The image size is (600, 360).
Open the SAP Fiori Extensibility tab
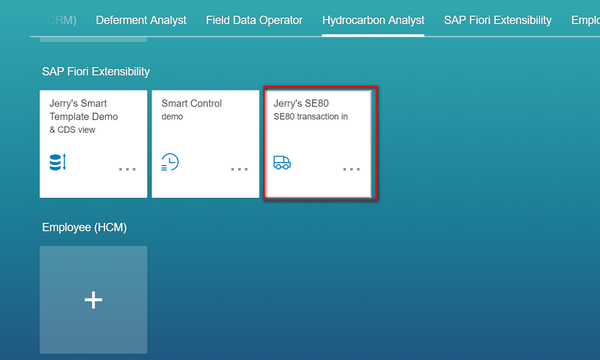(497, 20)
